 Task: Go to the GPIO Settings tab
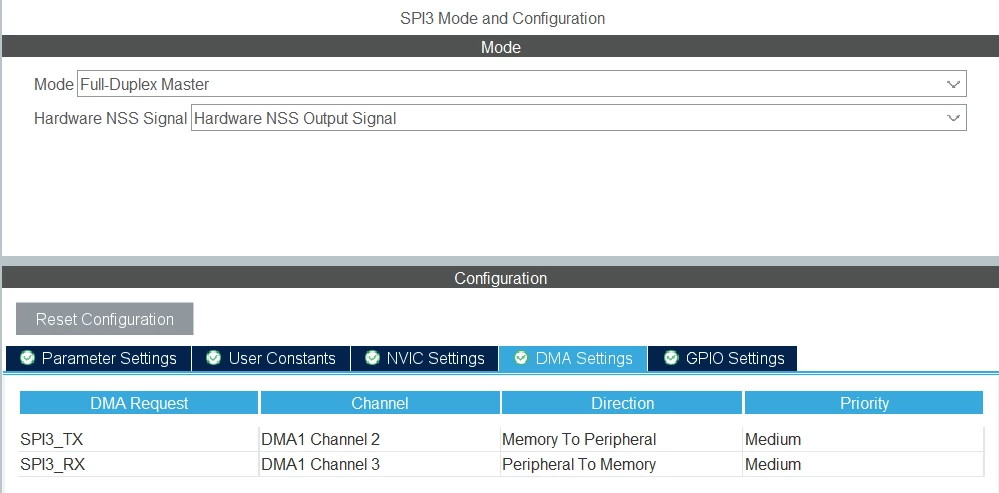coord(722,359)
